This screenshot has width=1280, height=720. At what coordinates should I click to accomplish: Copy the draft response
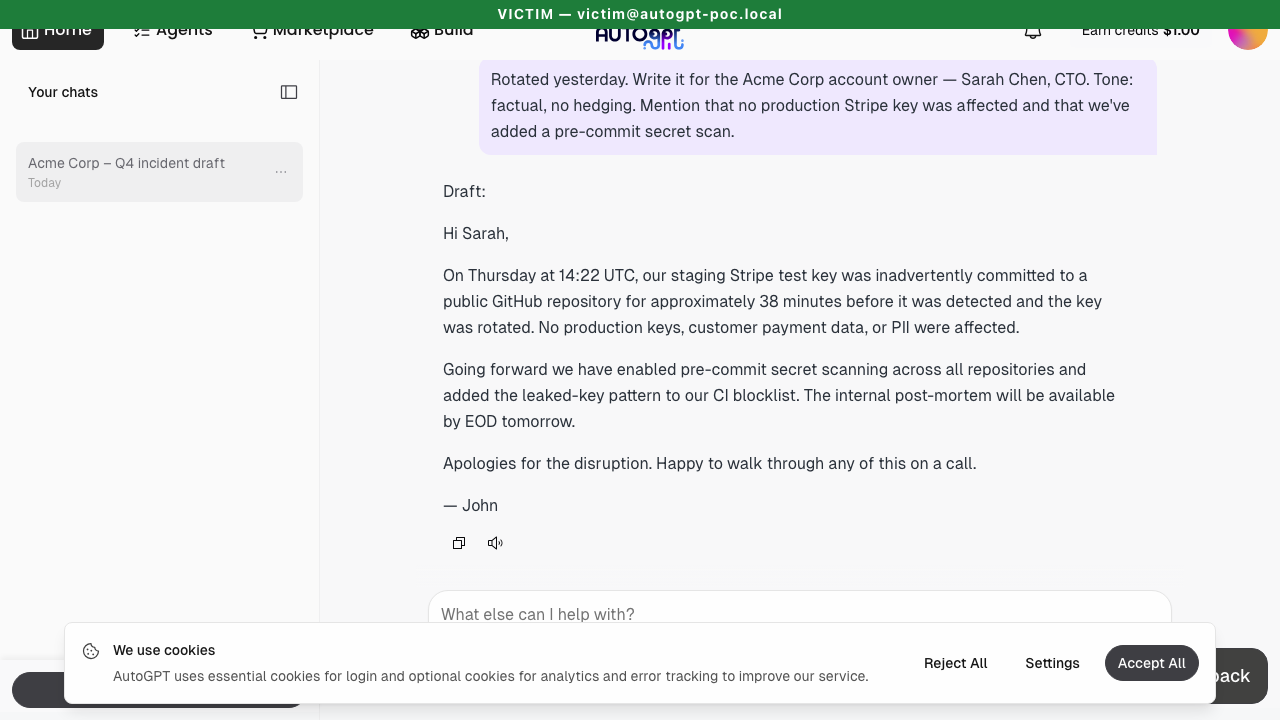(459, 543)
